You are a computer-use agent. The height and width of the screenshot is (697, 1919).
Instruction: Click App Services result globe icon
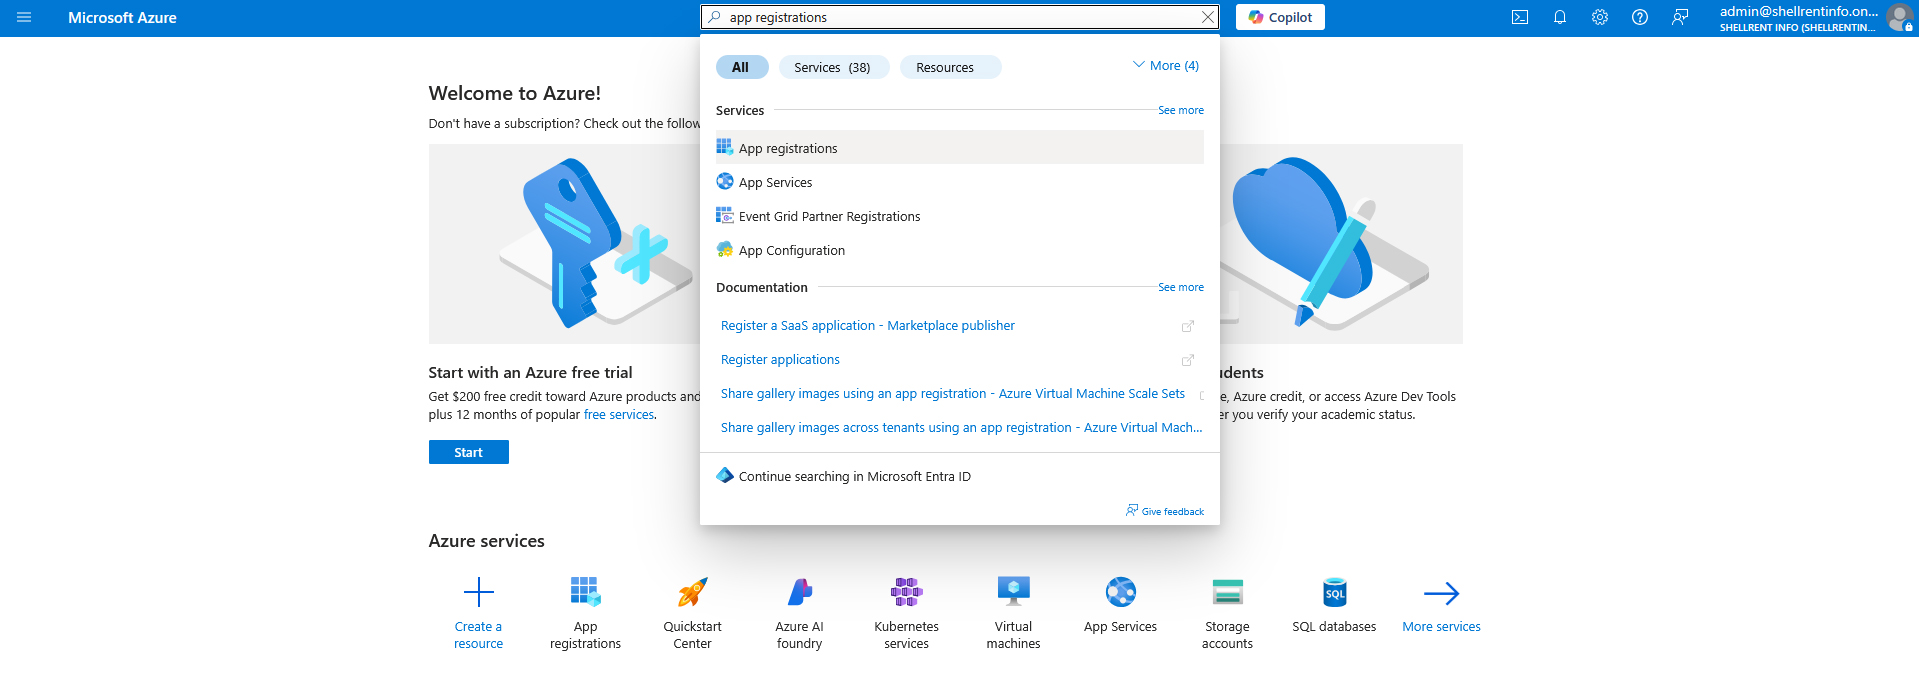725,181
